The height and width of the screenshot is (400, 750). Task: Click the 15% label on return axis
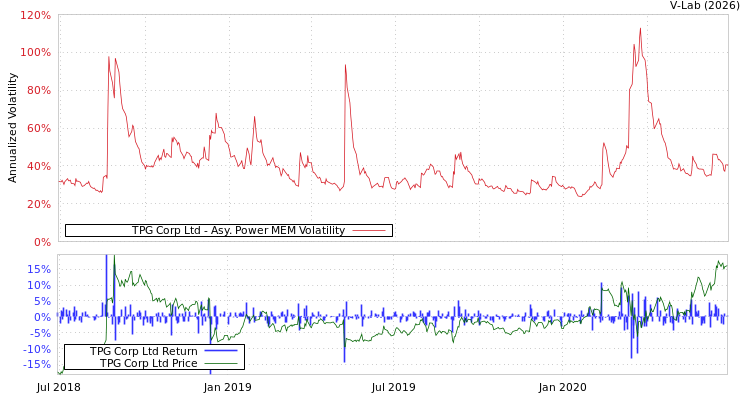pos(39,269)
